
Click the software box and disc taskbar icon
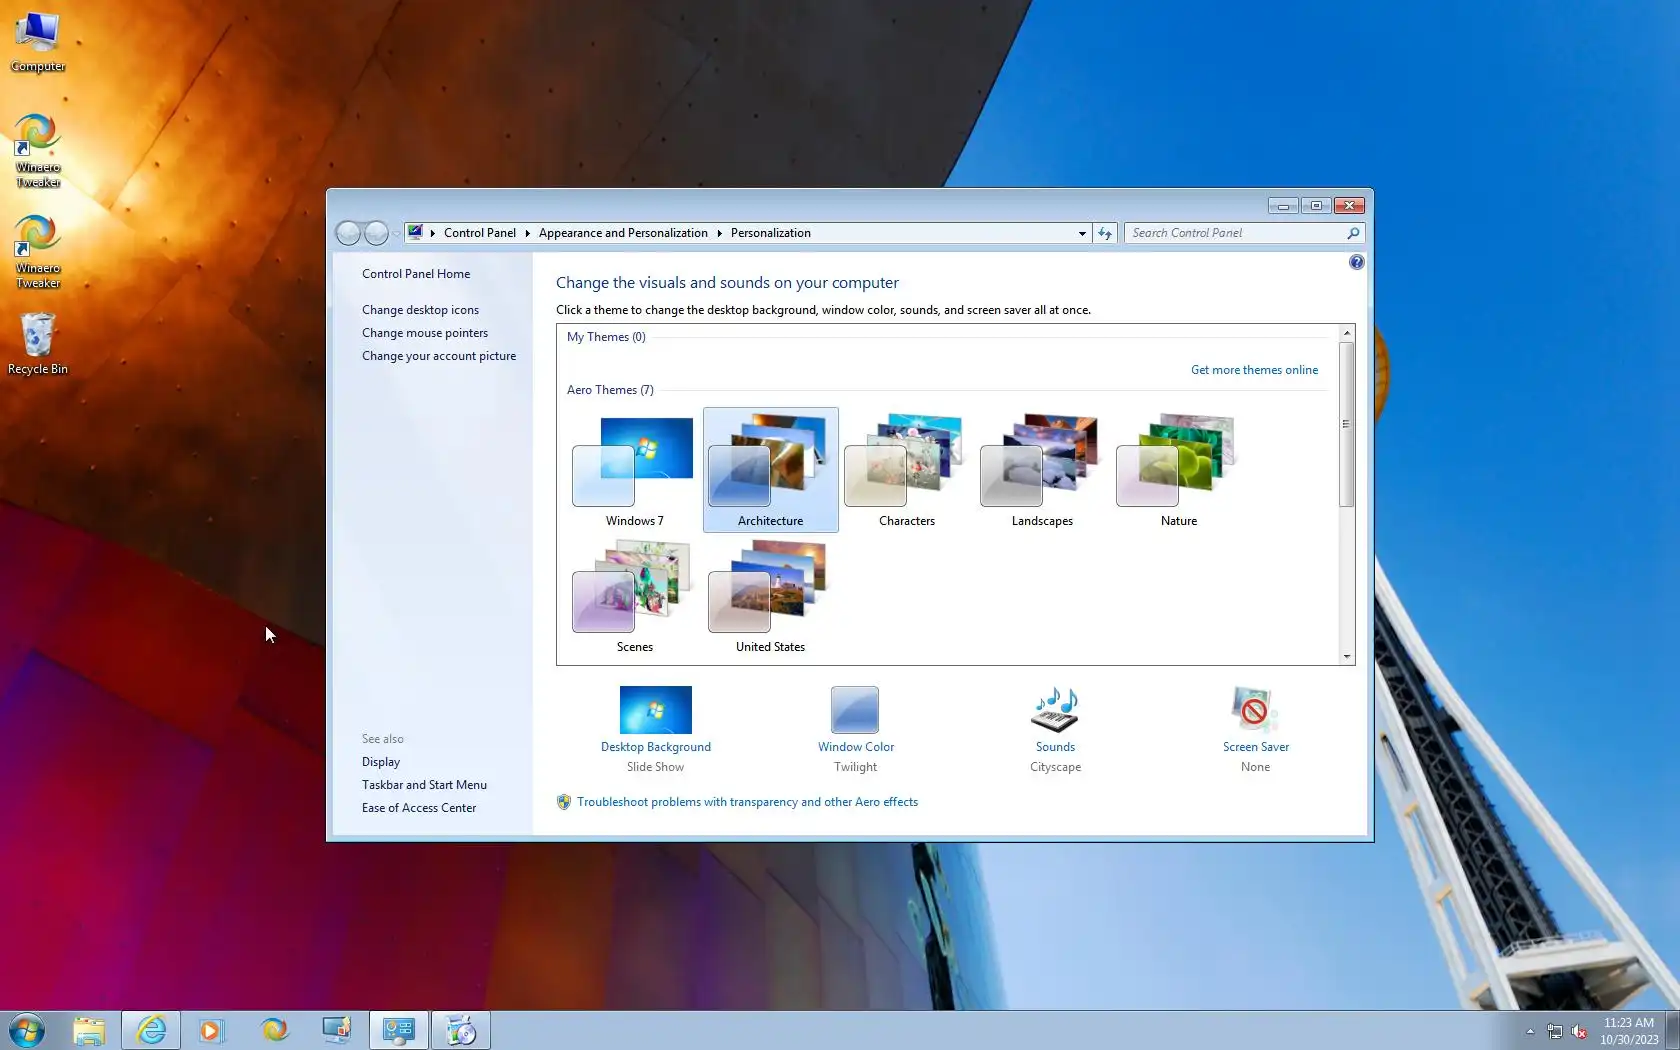(x=461, y=1030)
